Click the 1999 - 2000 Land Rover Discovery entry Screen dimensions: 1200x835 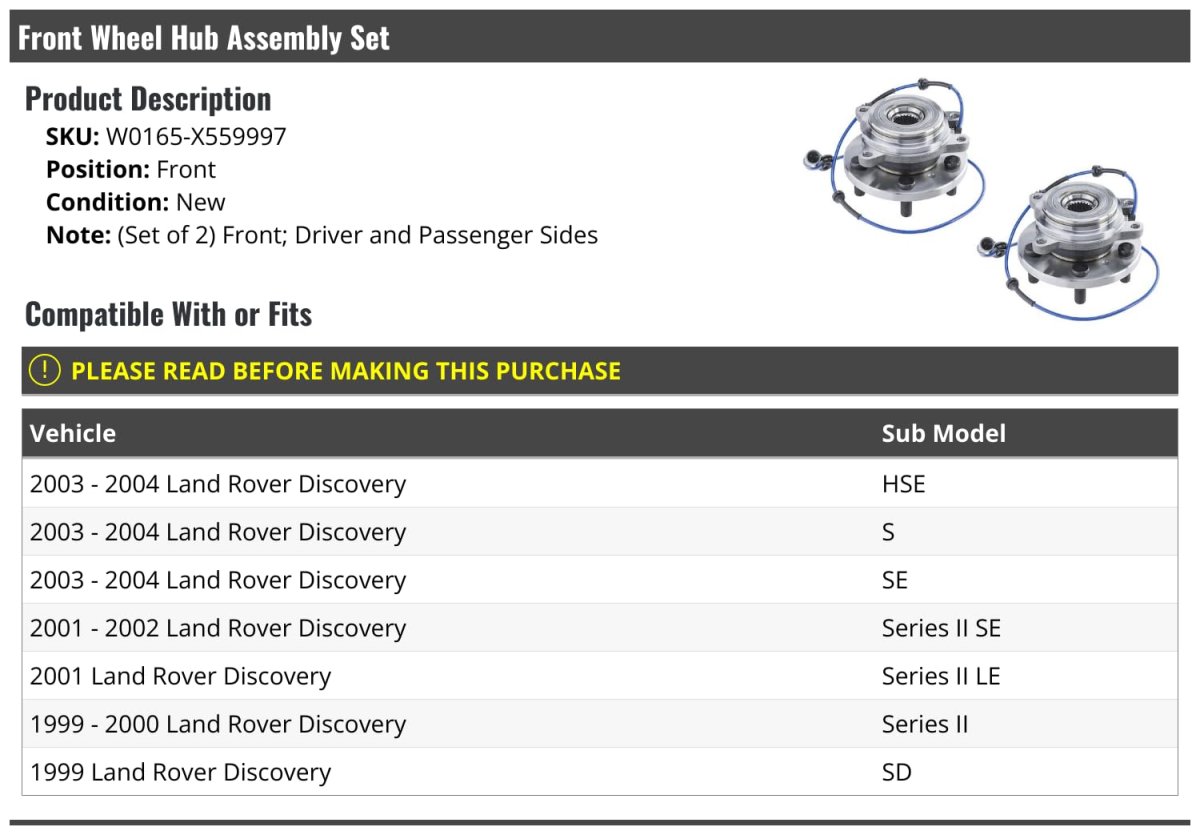[x=218, y=724]
